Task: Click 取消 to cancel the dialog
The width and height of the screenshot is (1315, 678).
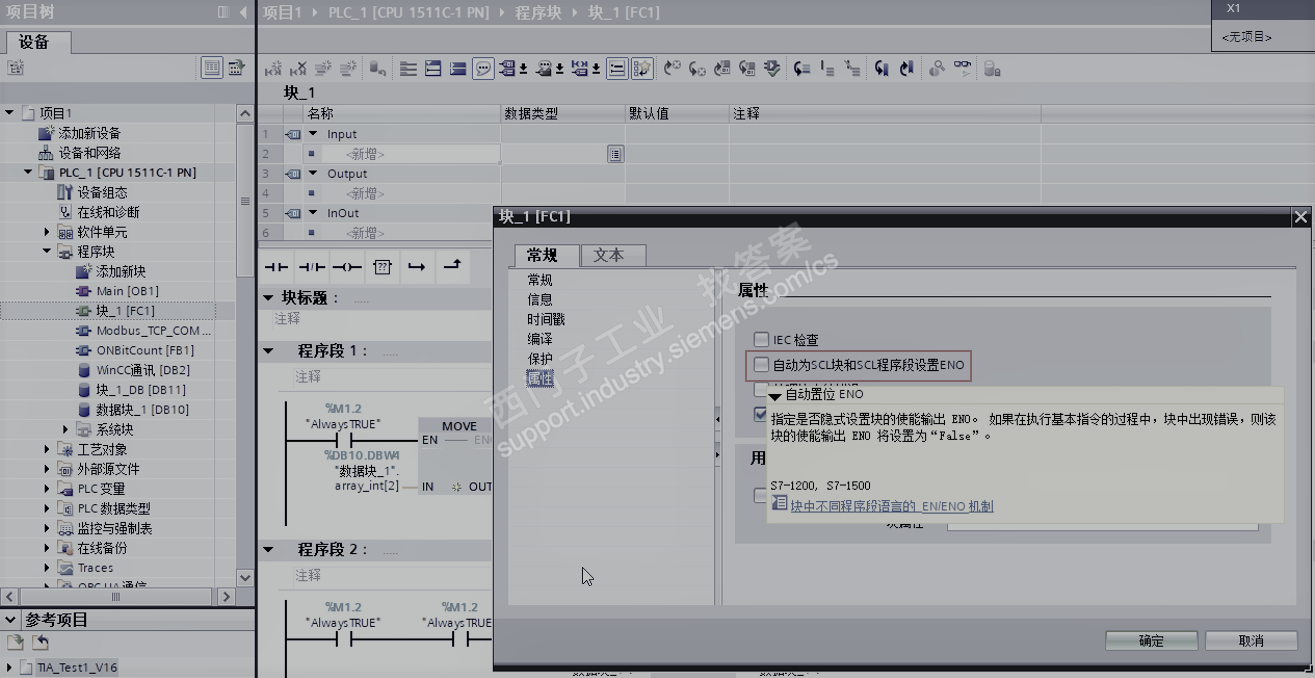Action: (1251, 641)
